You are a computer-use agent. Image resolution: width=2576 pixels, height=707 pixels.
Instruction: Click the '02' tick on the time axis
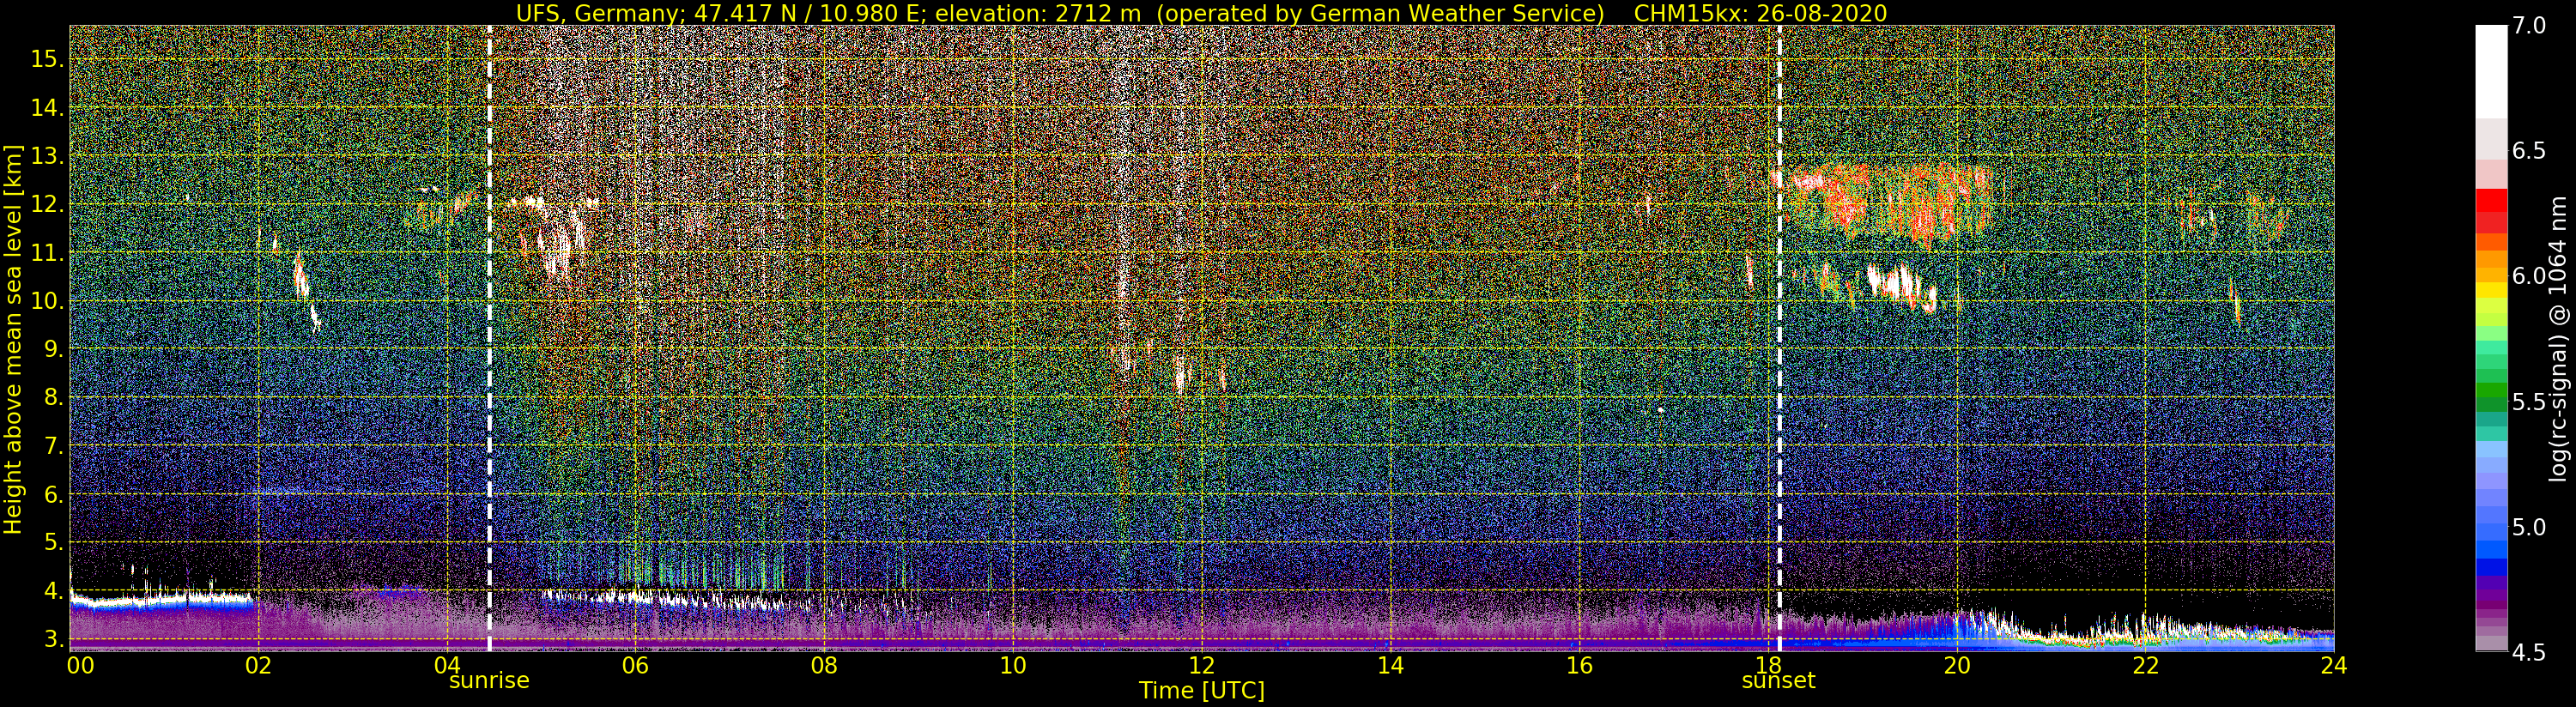click(x=259, y=665)
